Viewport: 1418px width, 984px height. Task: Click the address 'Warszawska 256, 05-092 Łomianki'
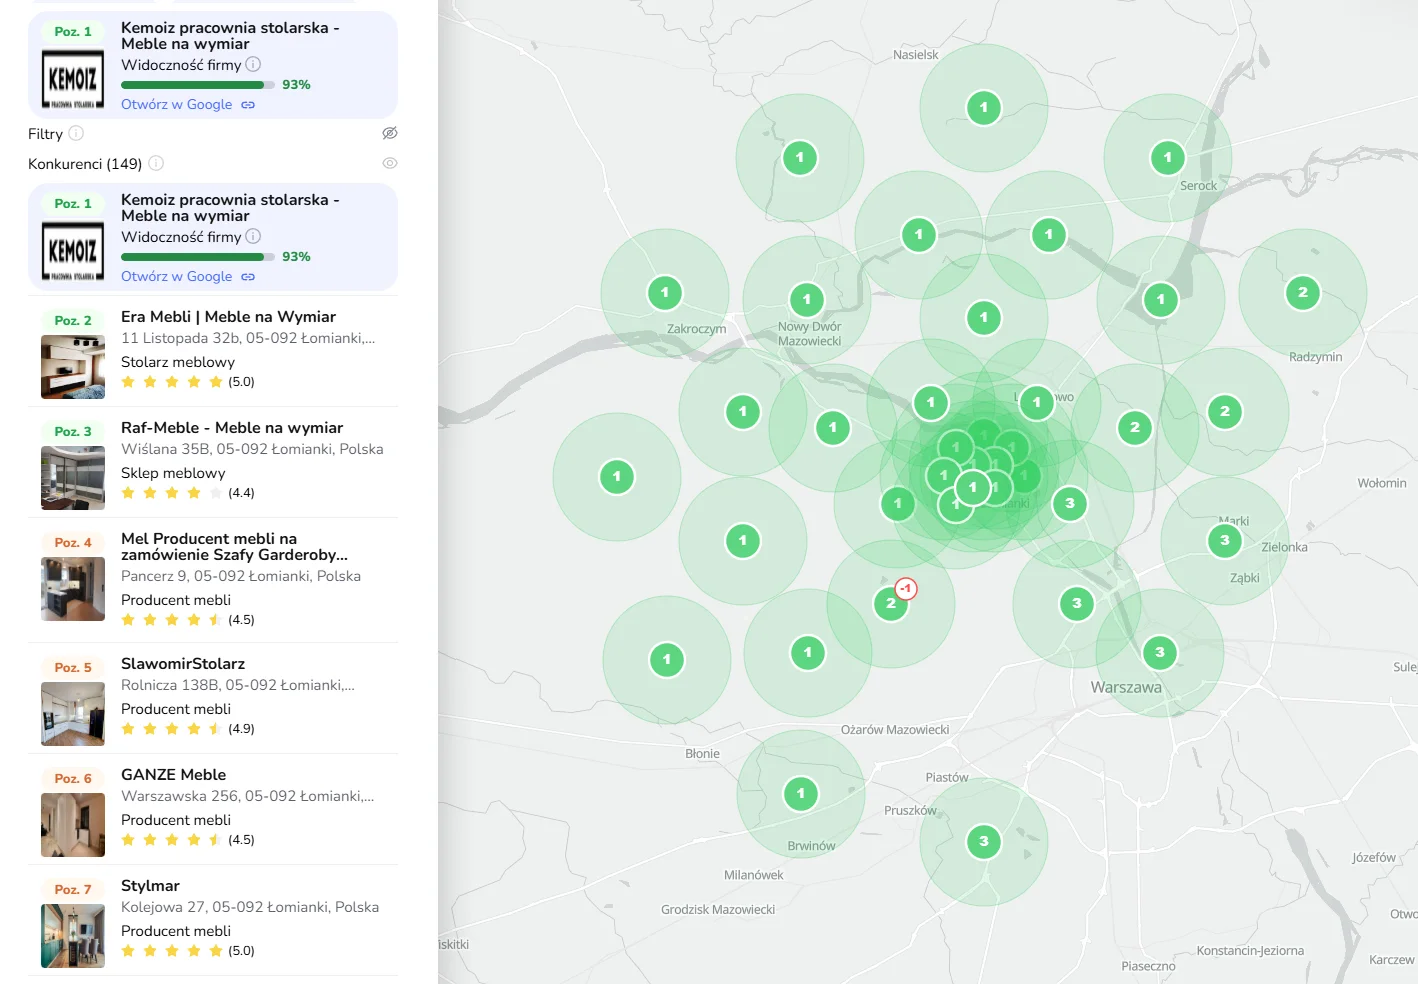(248, 796)
